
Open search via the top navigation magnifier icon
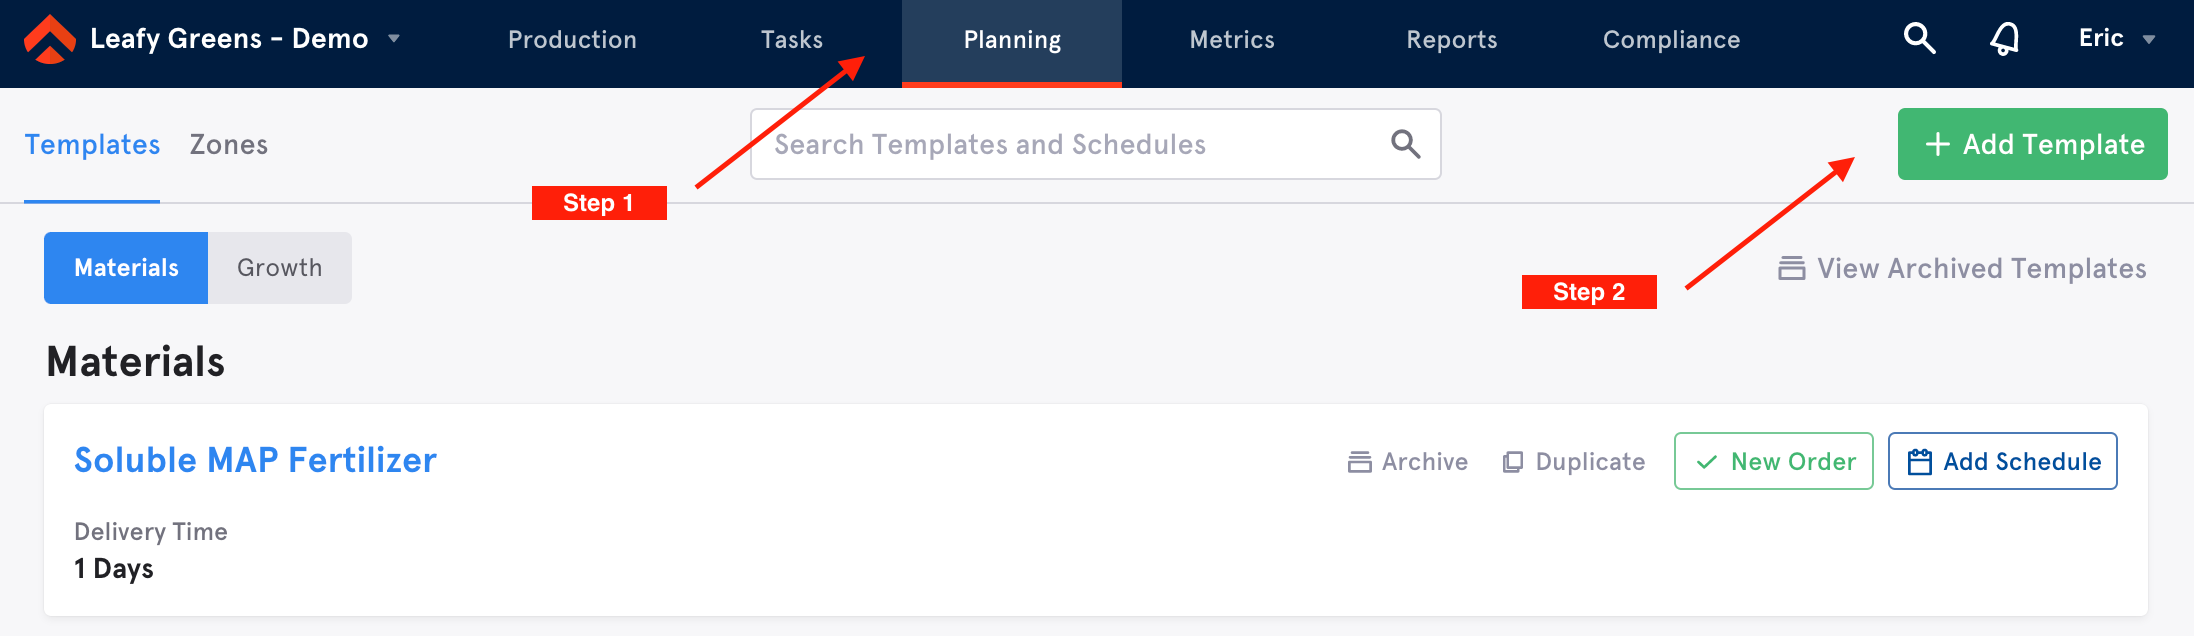click(1919, 39)
